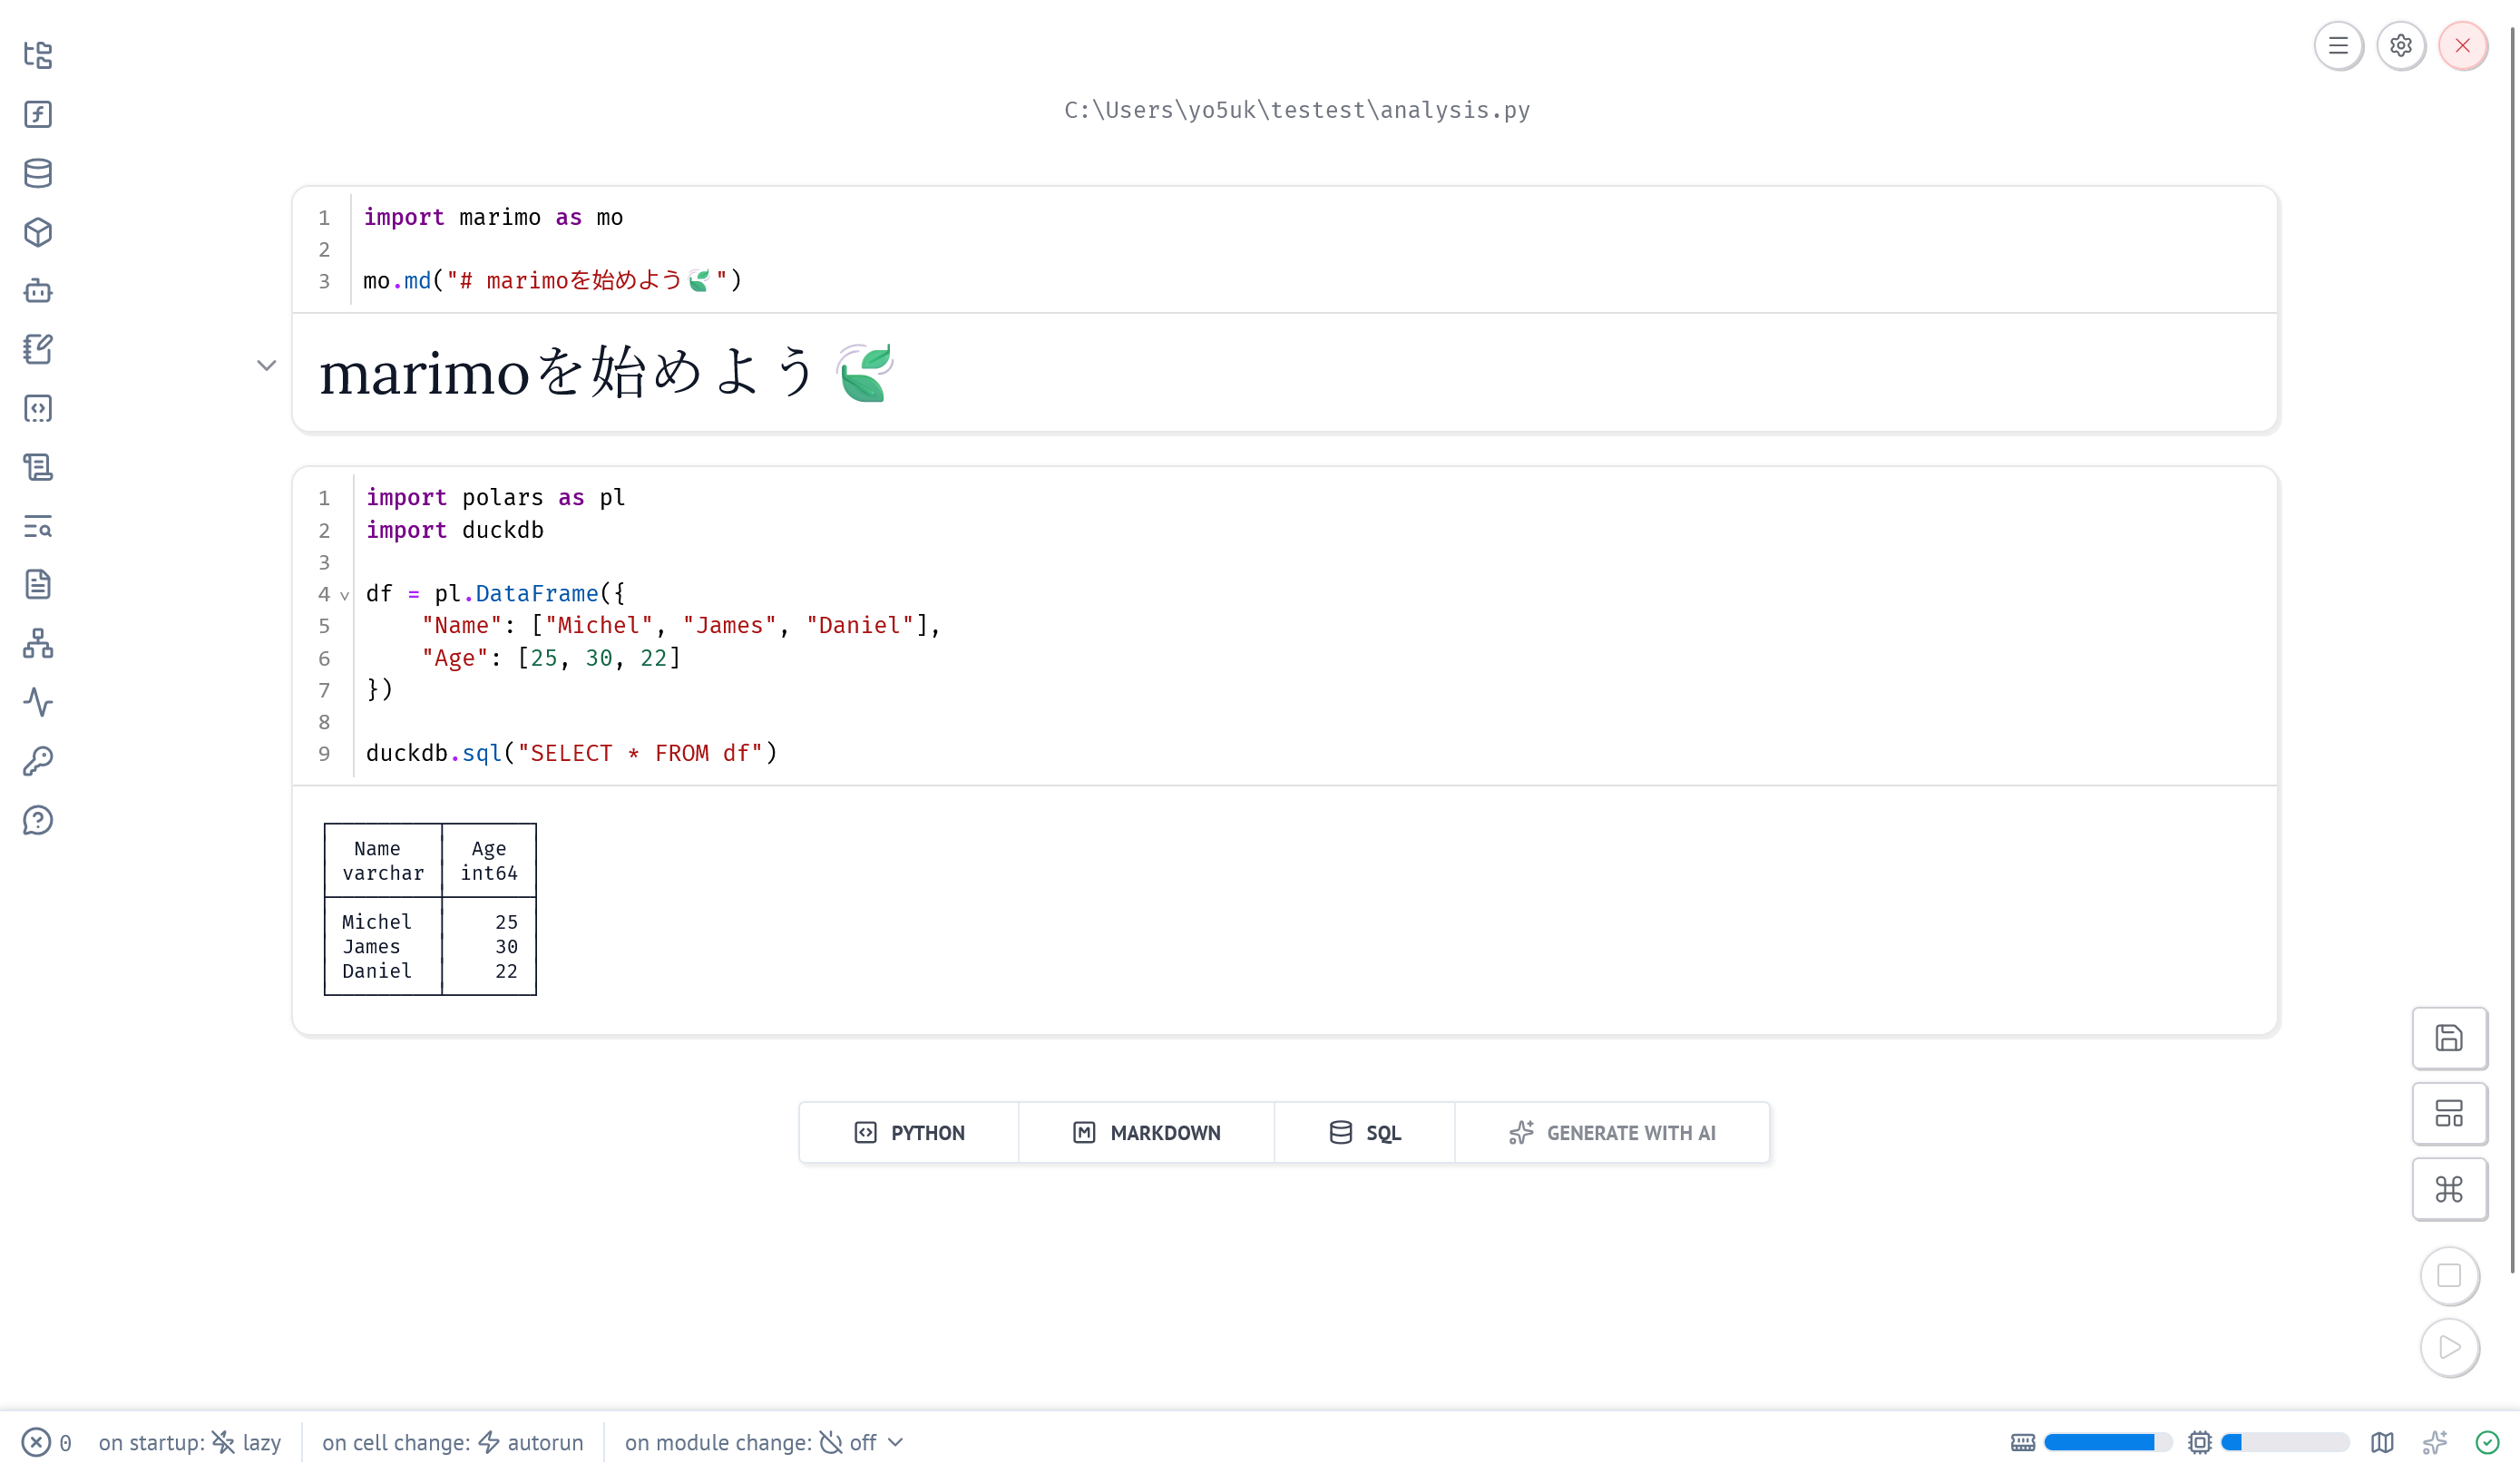Open the packages cube icon
Screen dimensions: 2520x1473
coord(38,232)
